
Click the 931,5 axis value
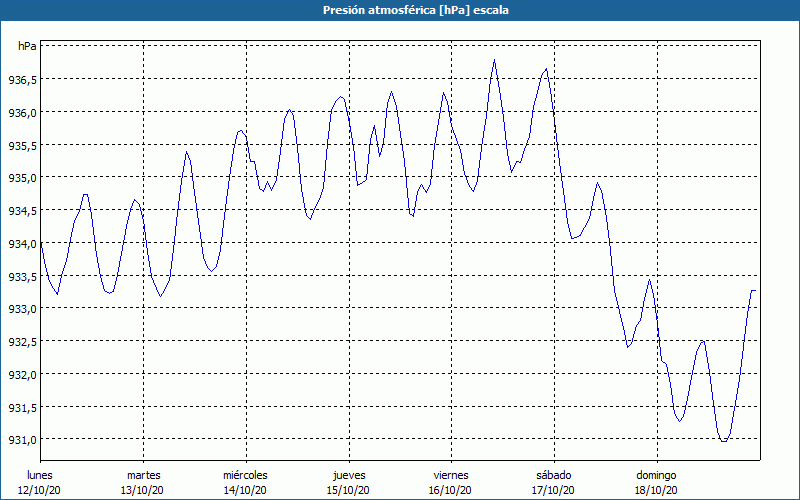pyautogui.click(x=22, y=407)
